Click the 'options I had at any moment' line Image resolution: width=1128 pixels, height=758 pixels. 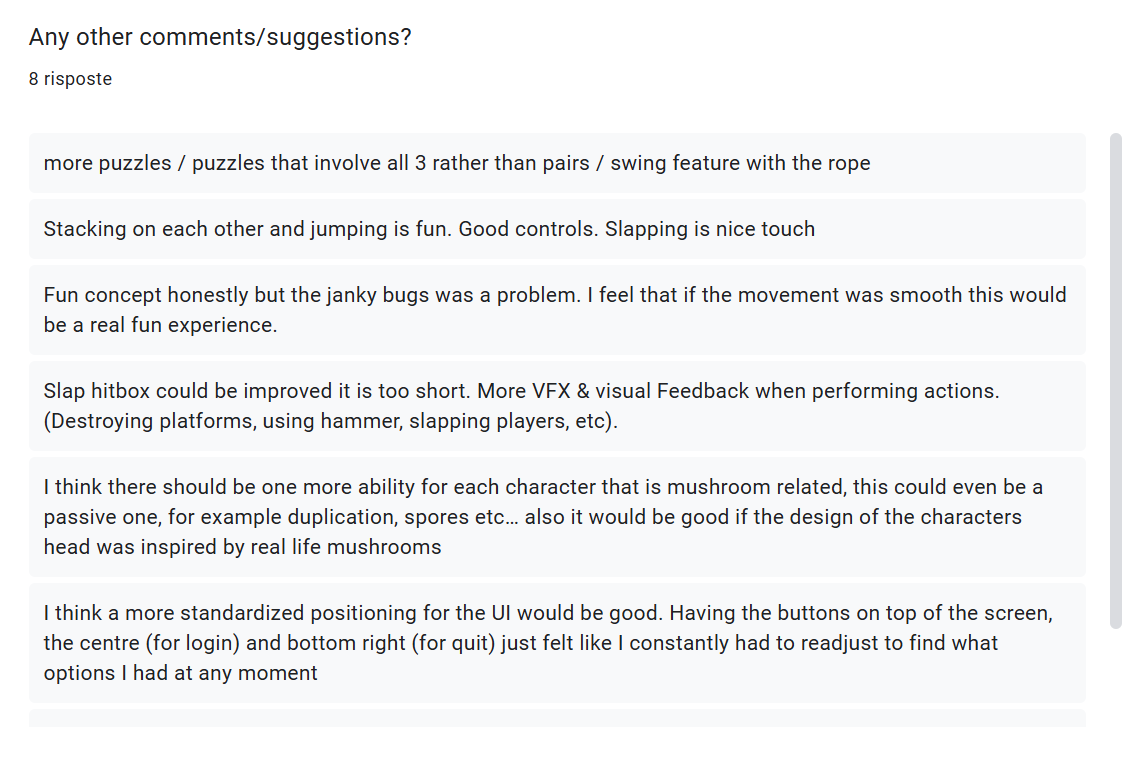coord(181,673)
